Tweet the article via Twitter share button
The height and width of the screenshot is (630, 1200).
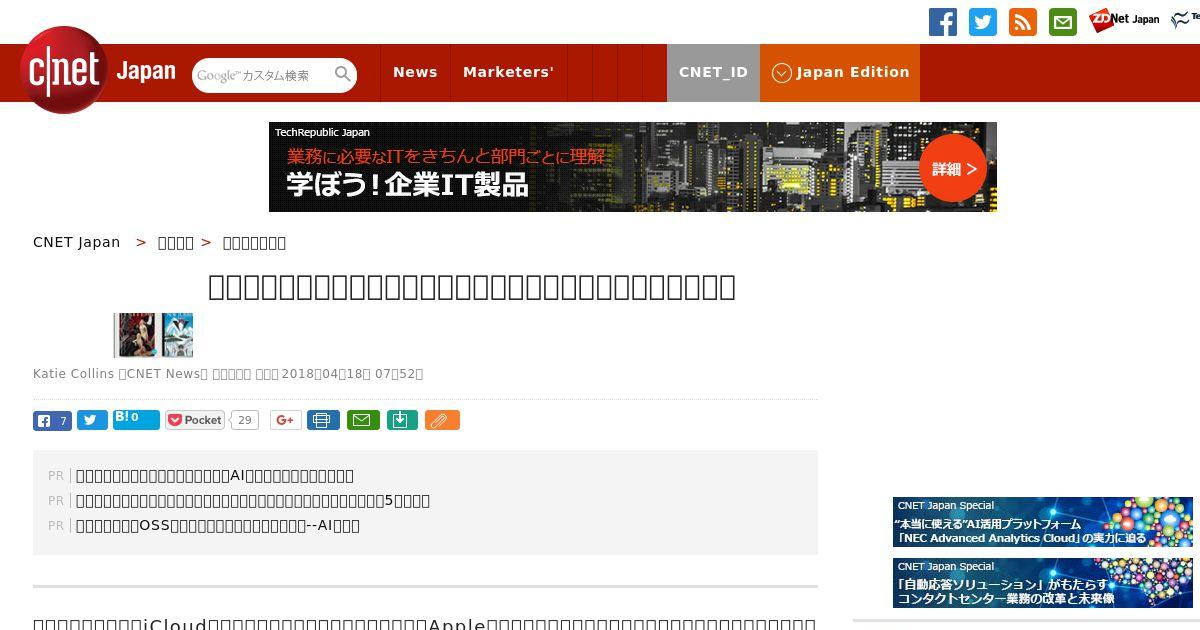(x=92, y=420)
